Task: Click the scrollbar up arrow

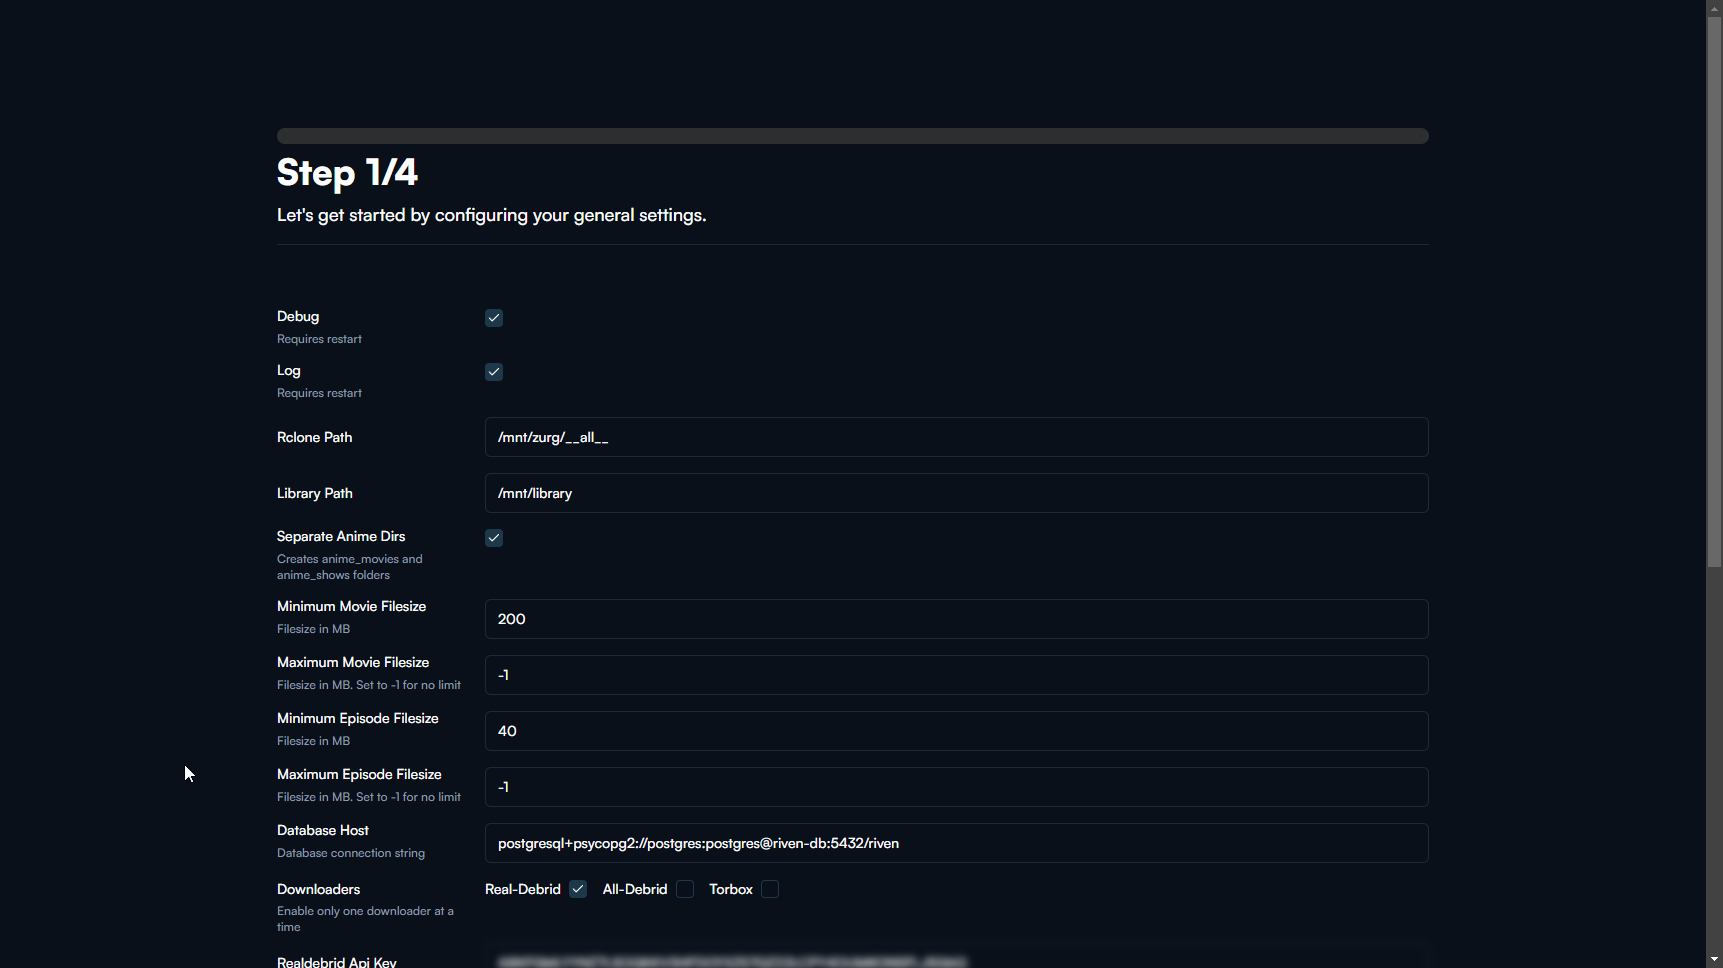Action: tap(1714, 7)
